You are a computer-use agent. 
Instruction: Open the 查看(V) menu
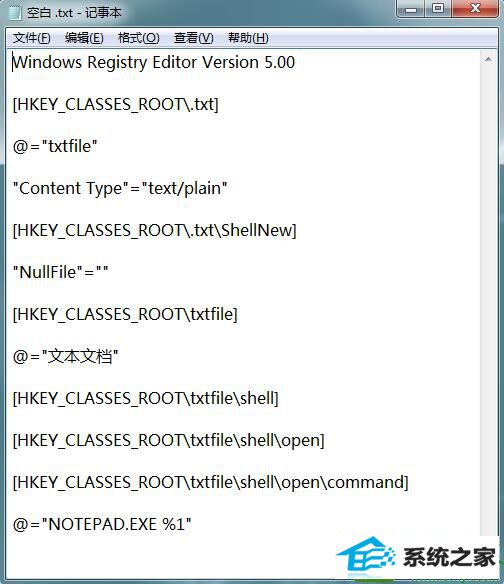193,38
